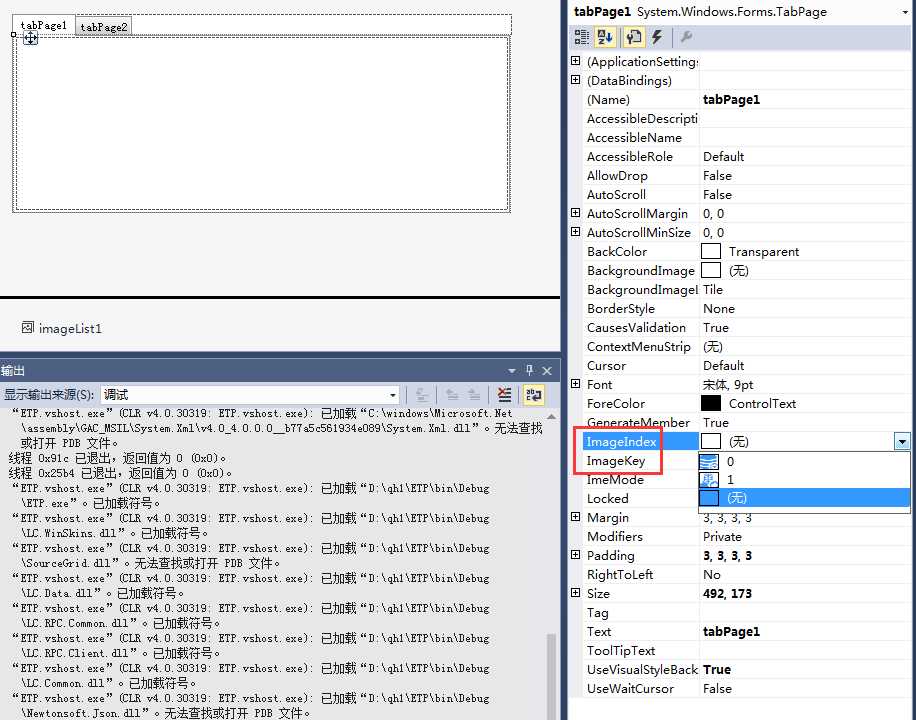Click the BackgroundImage preview swatch
The height and width of the screenshot is (720, 916).
[710, 270]
